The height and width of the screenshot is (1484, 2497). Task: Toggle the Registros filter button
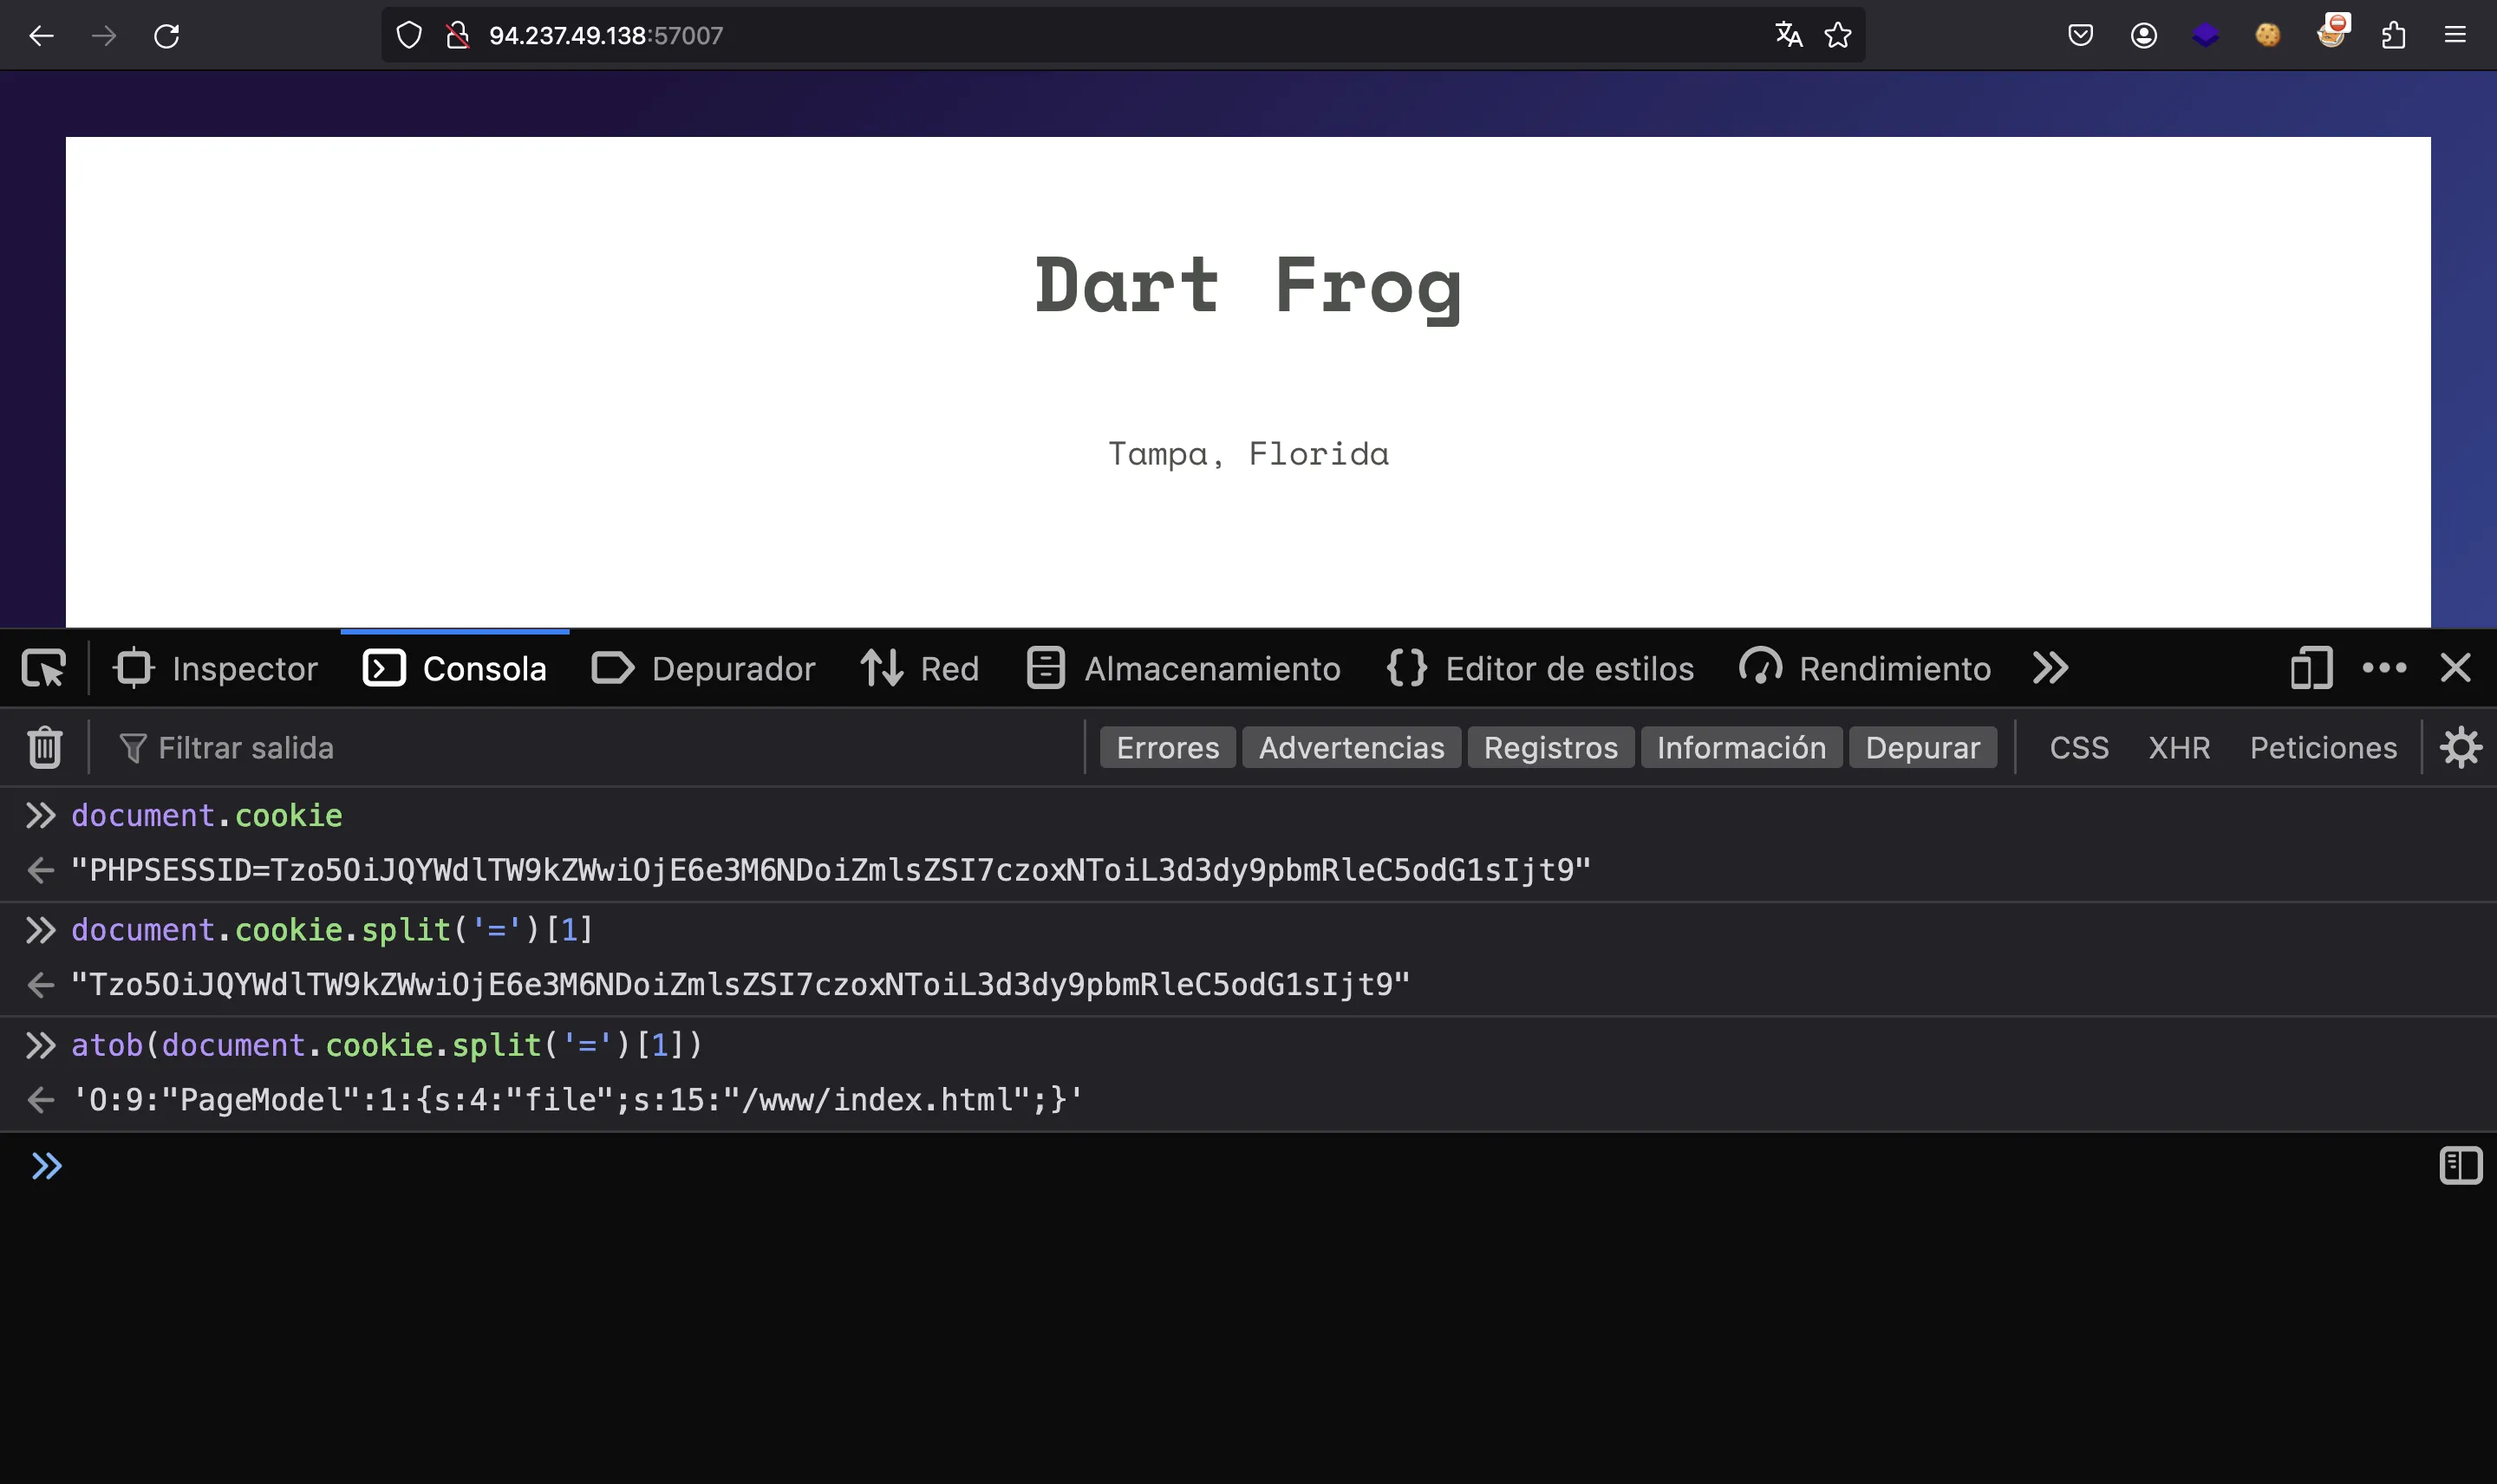tap(1550, 747)
